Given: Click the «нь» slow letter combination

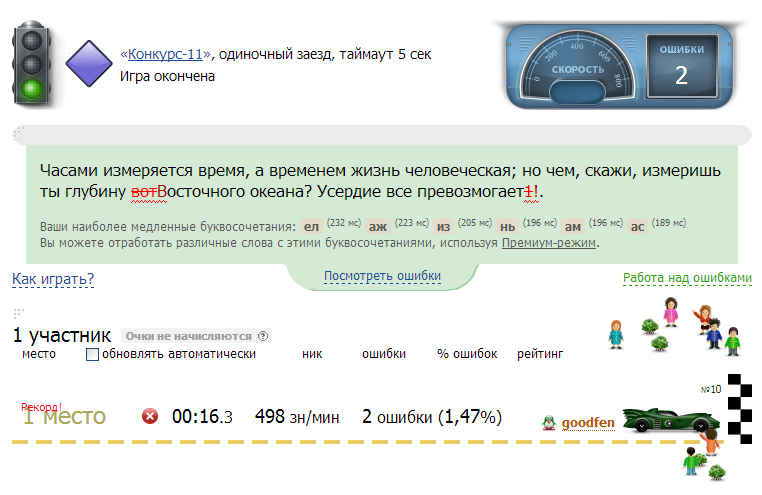Looking at the screenshot, I should pyautogui.click(x=507, y=226).
